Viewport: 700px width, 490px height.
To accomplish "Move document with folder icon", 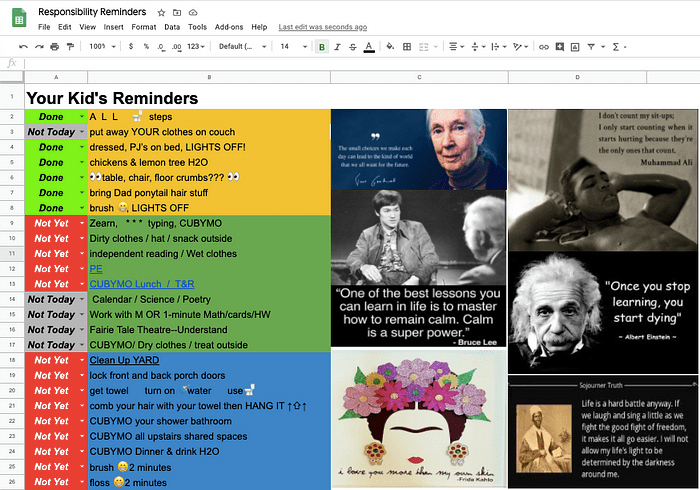I will tap(177, 12).
